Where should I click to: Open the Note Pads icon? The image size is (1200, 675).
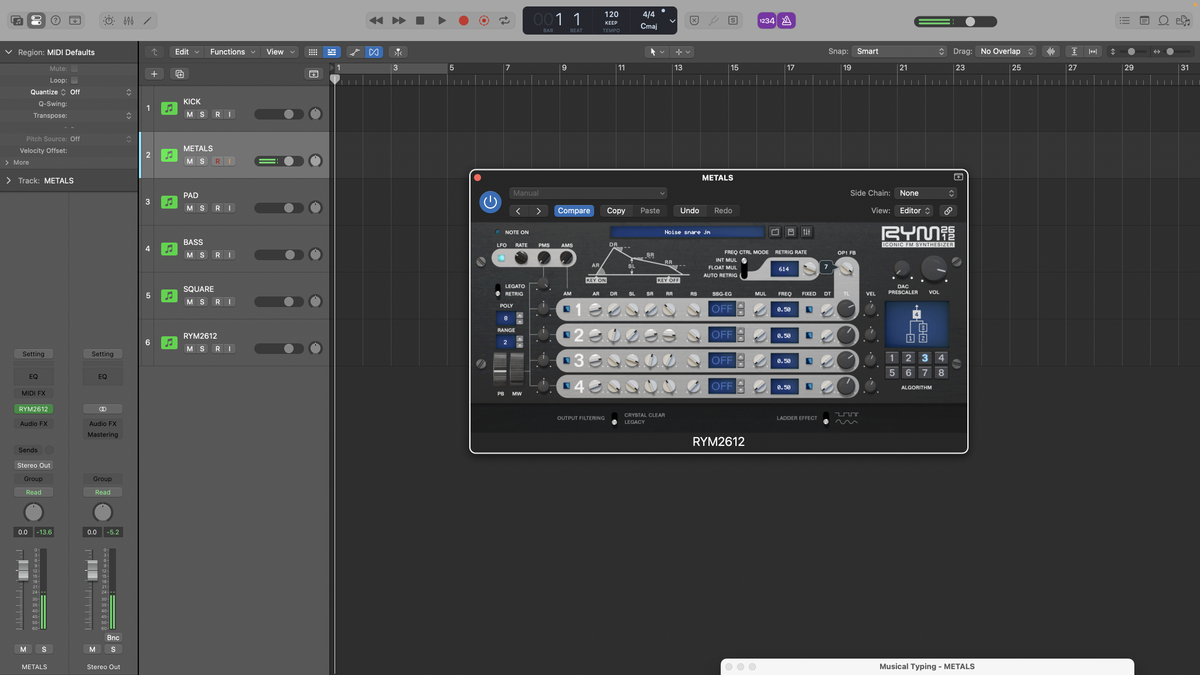[x=1144, y=20]
